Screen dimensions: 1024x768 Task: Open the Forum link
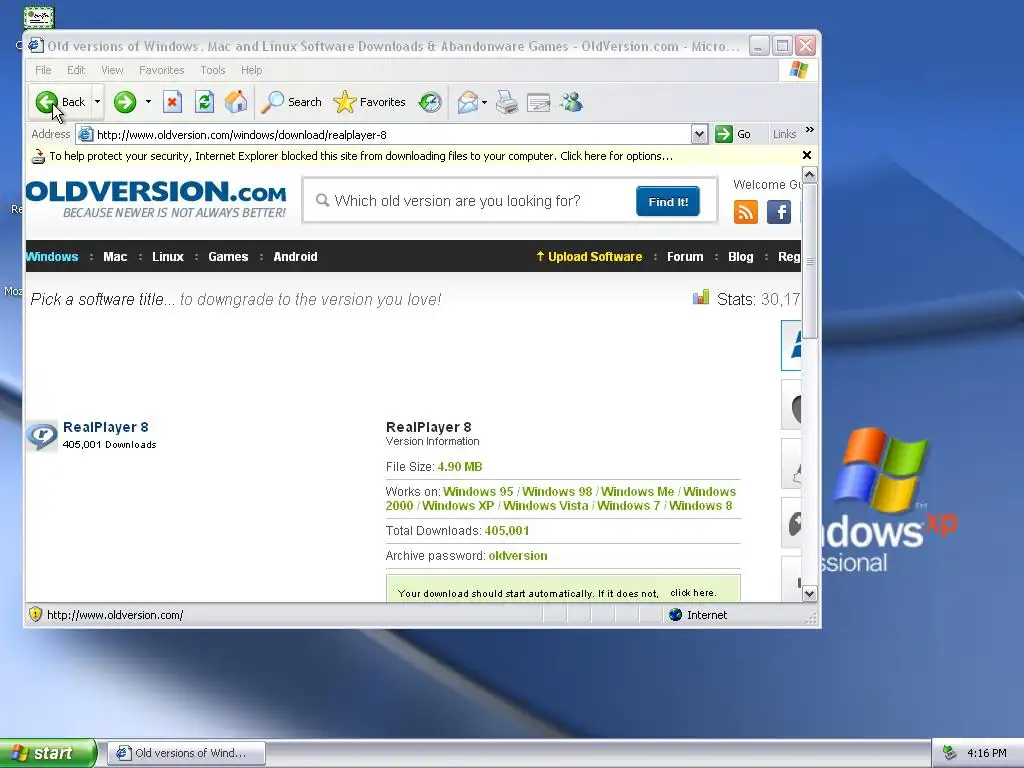685,257
